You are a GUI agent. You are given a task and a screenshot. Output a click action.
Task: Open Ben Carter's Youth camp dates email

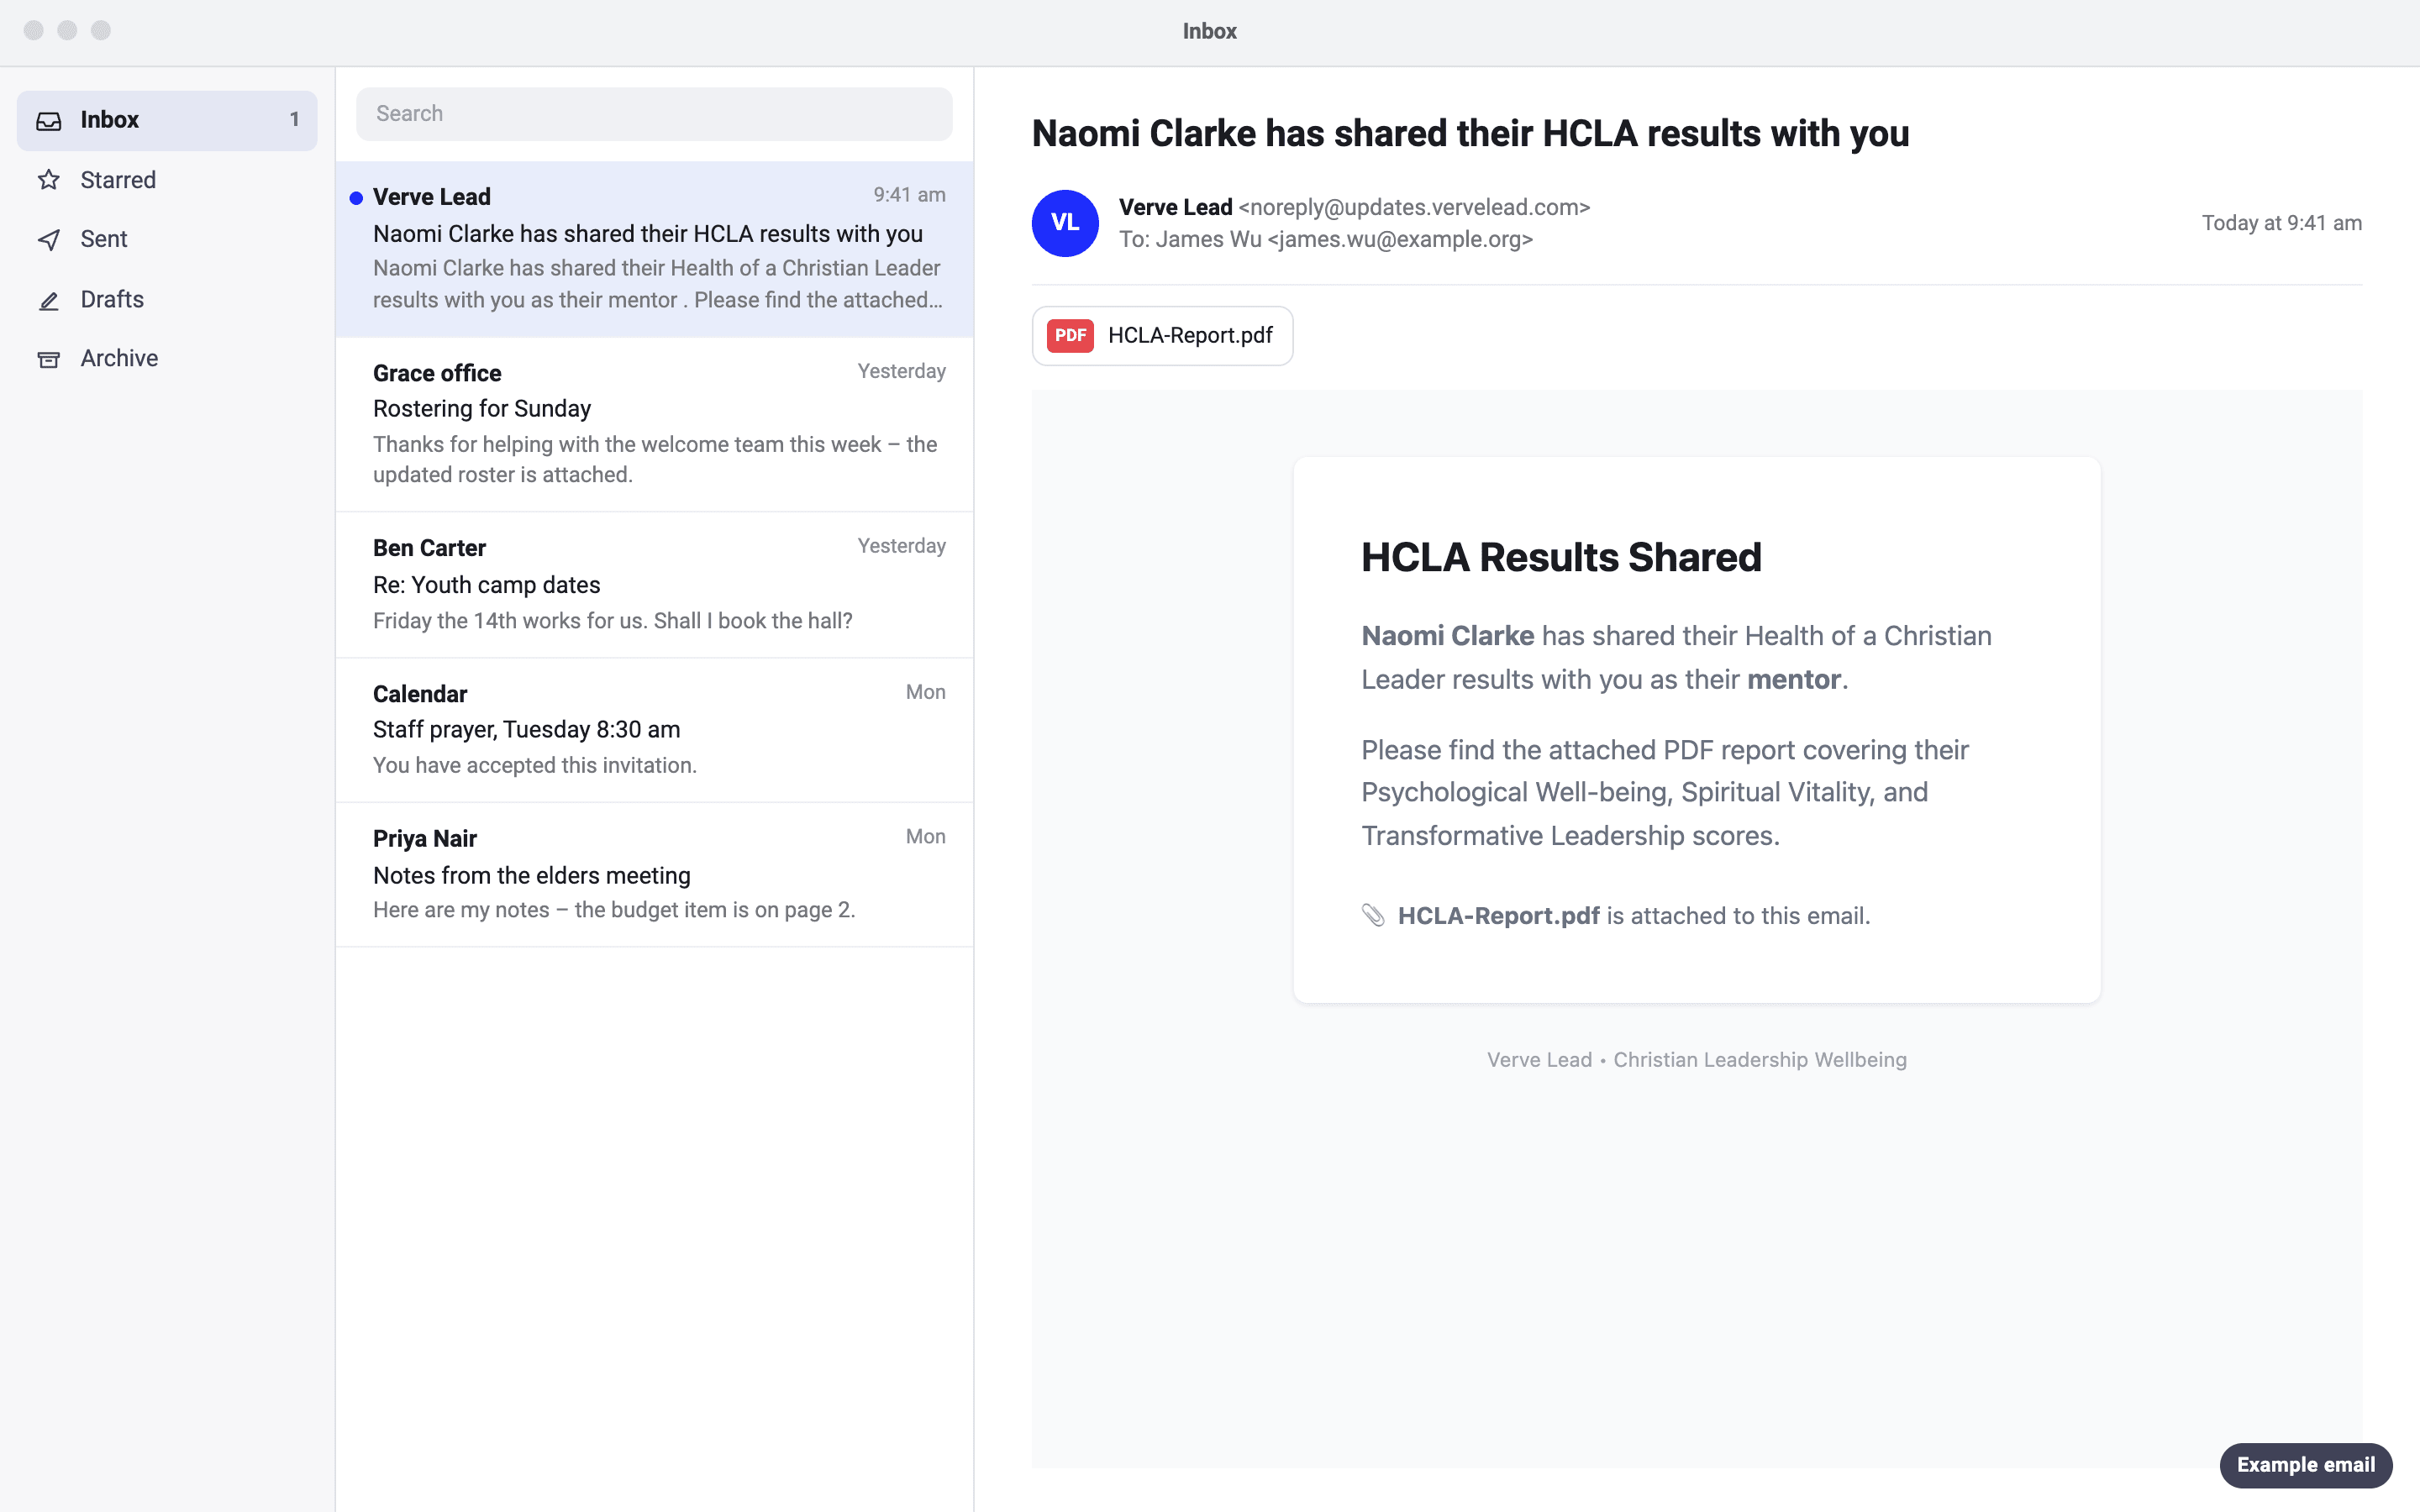654,585
